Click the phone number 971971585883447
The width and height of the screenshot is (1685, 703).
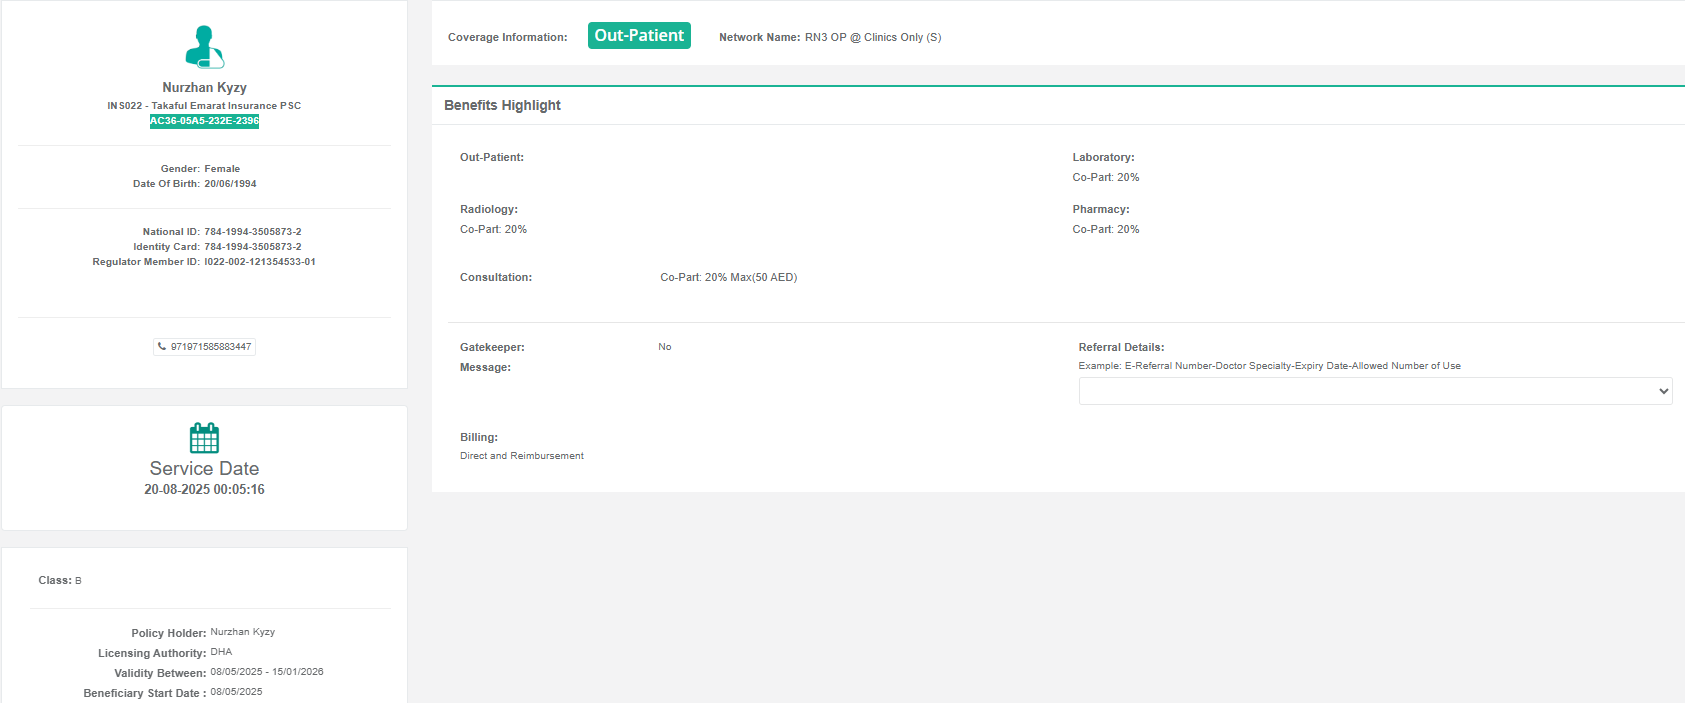click(211, 347)
